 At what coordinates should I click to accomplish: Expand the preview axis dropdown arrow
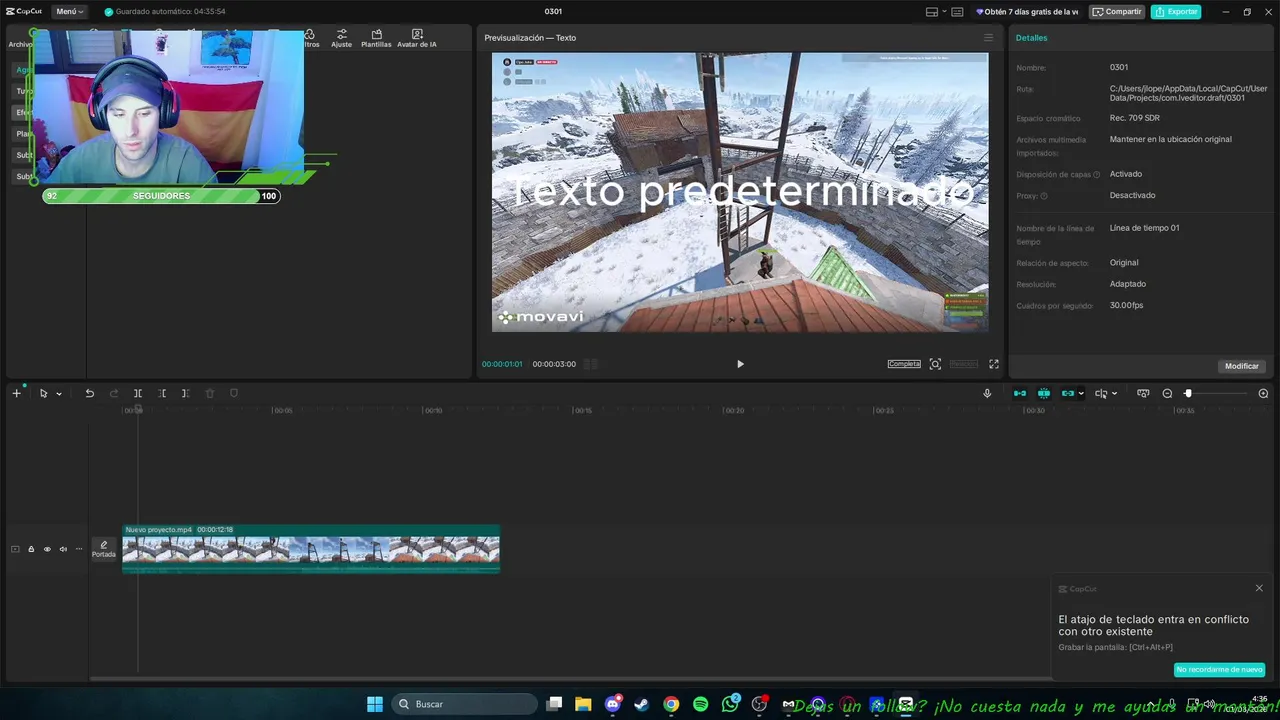1114,394
